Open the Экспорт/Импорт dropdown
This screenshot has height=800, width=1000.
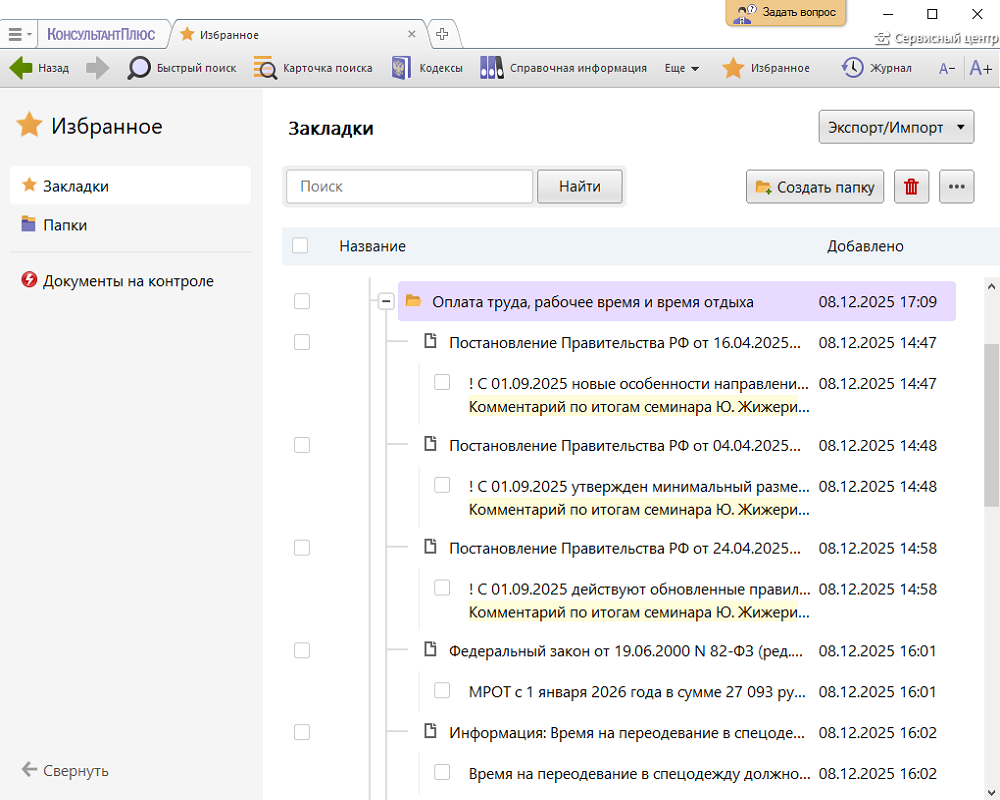pyautogui.click(x=896, y=128)
